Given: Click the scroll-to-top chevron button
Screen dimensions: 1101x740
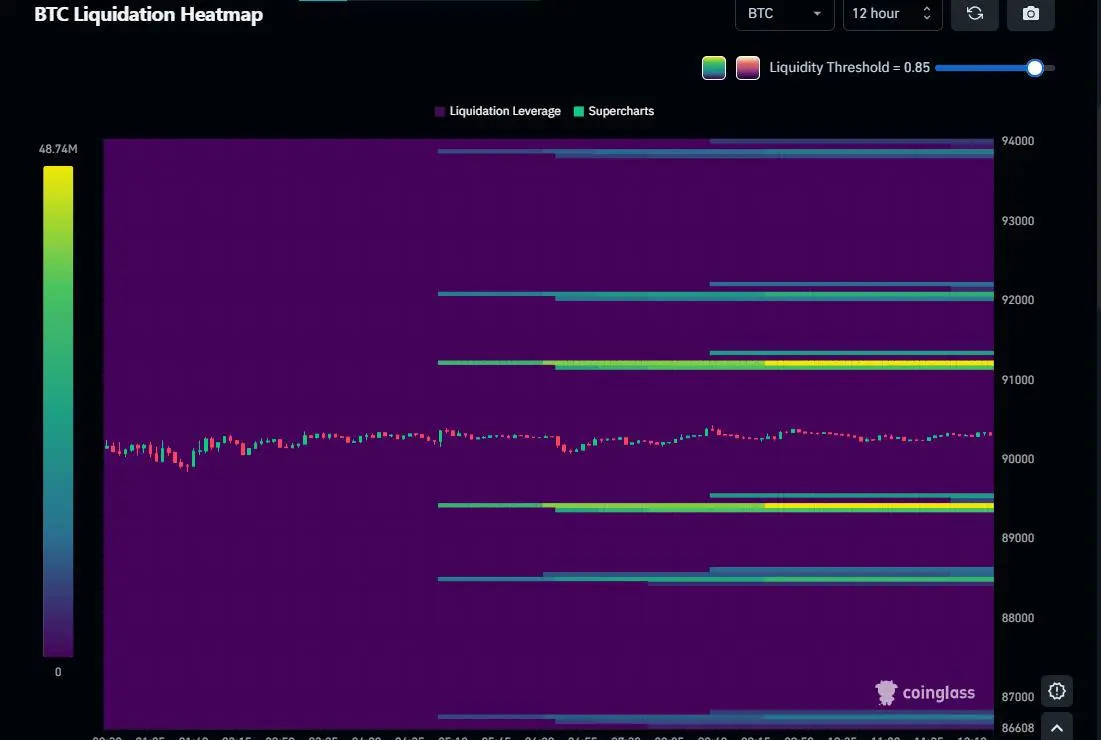Looking at the screenshot, I should [x=1057, y=727].
